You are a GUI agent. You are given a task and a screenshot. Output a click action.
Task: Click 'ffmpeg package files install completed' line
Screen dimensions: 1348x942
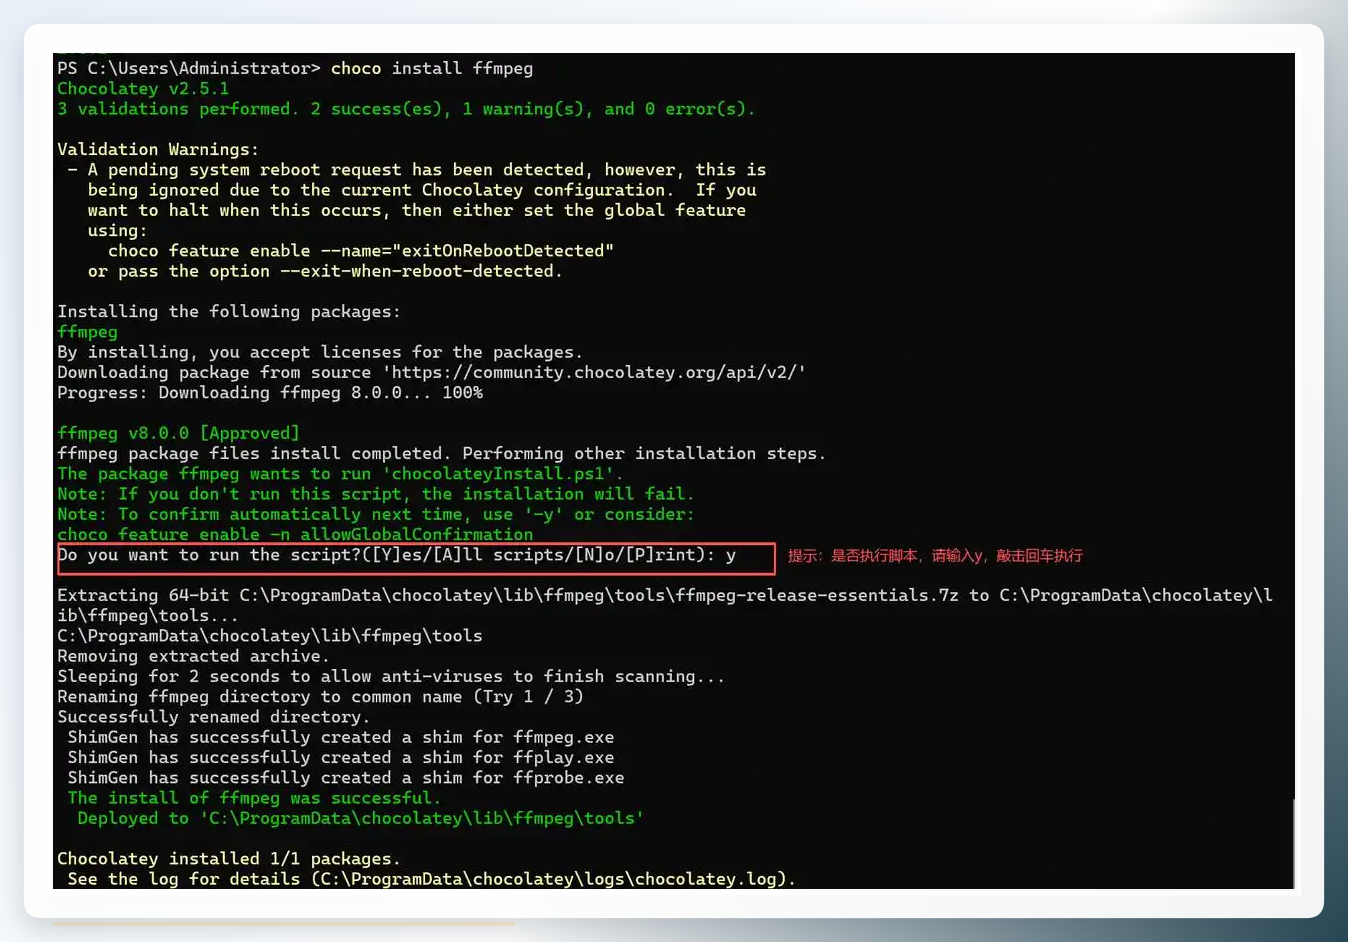pos(442,454)
